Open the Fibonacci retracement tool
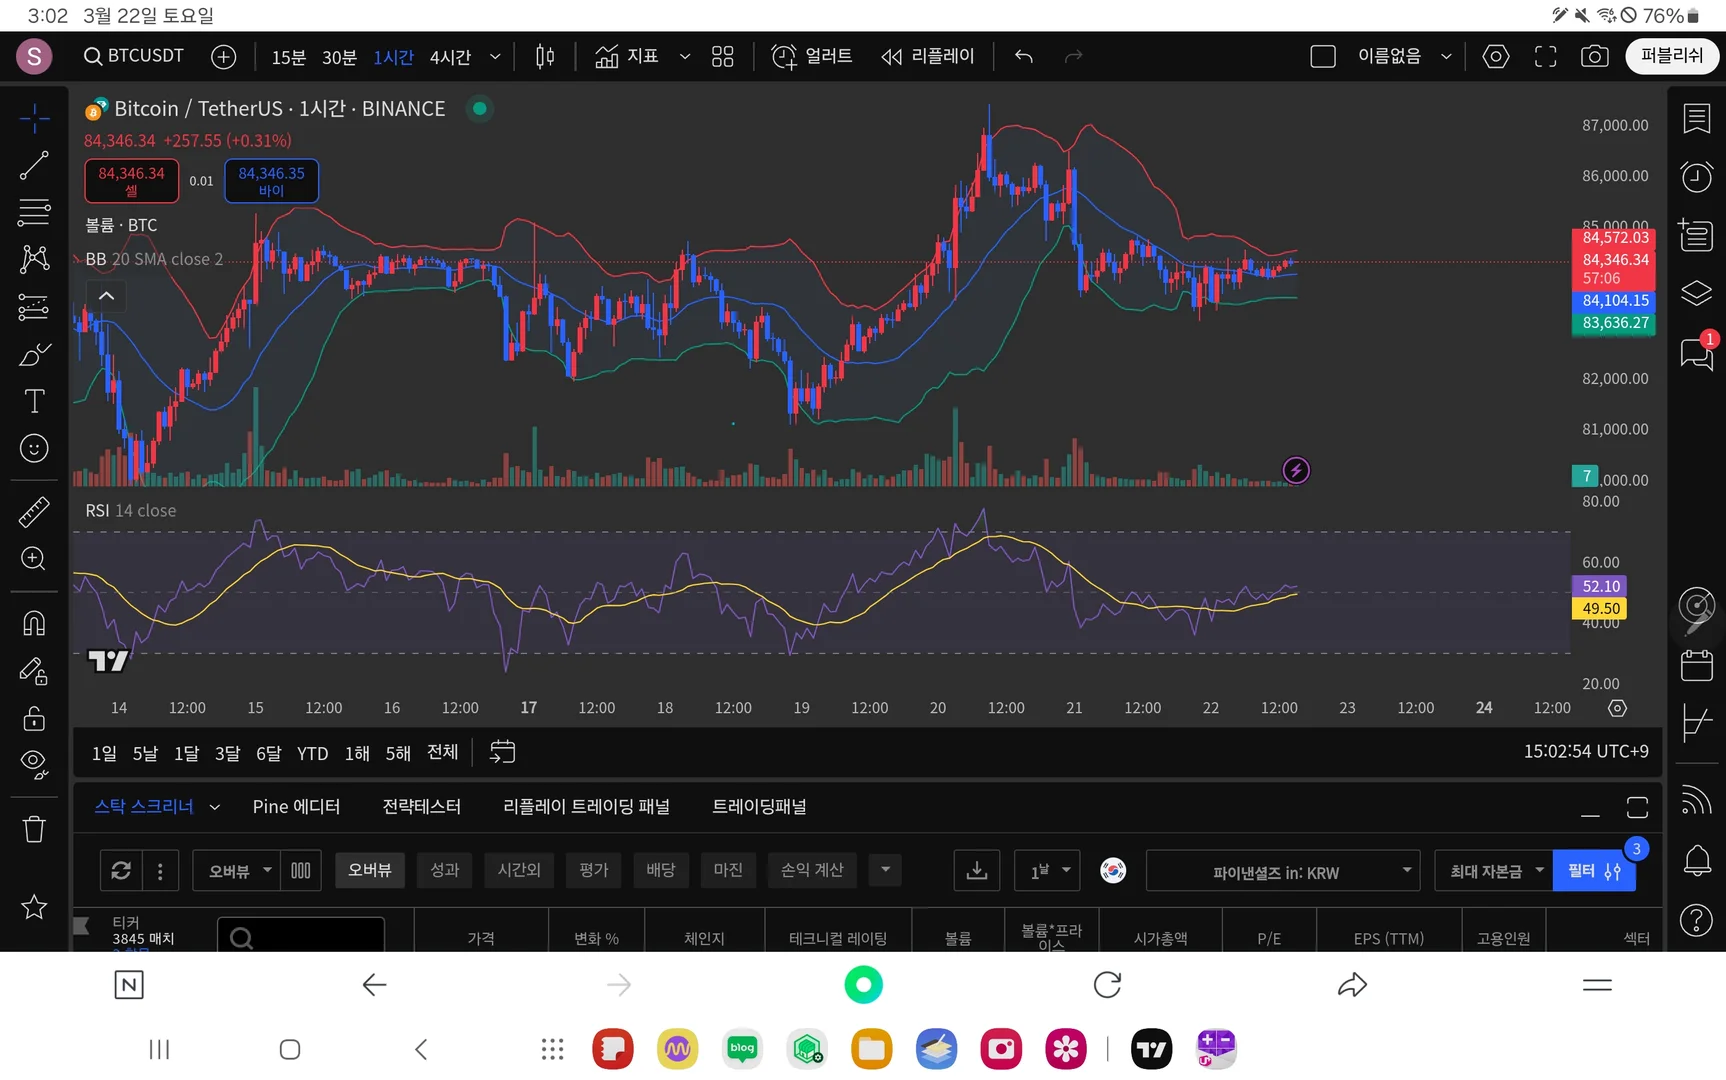 pyautogui.click(x=34, y=212)
